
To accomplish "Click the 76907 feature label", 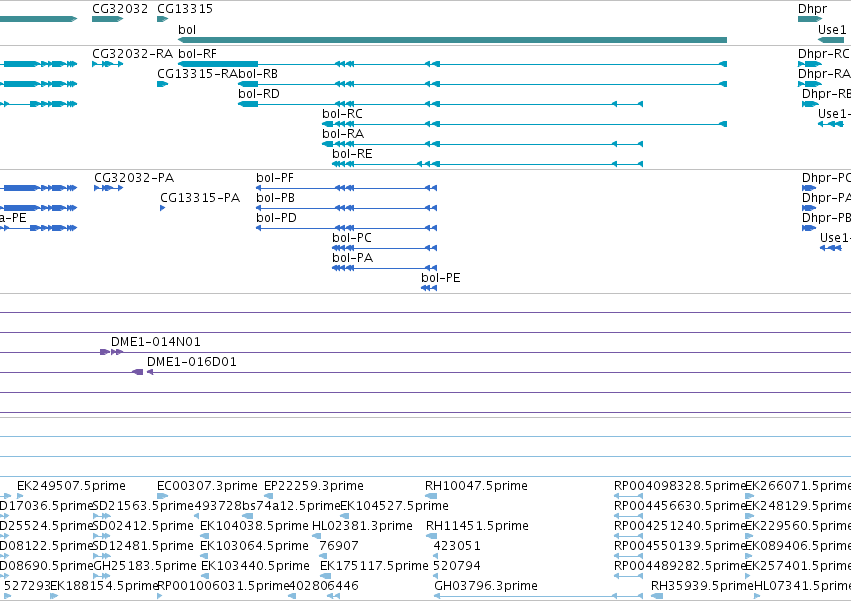I will pos(339,546).
